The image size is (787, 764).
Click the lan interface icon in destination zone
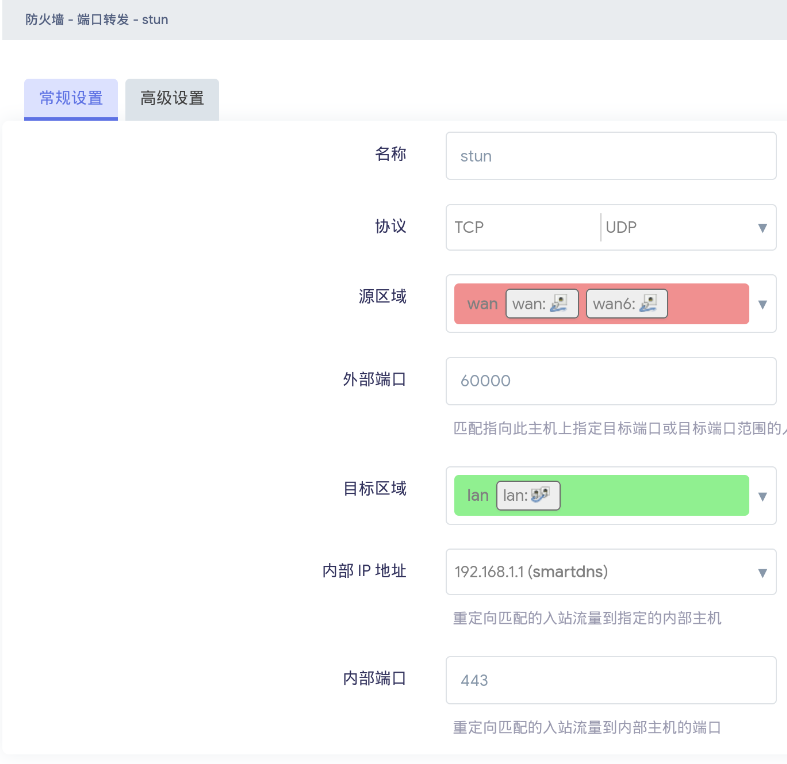[541, 495]
